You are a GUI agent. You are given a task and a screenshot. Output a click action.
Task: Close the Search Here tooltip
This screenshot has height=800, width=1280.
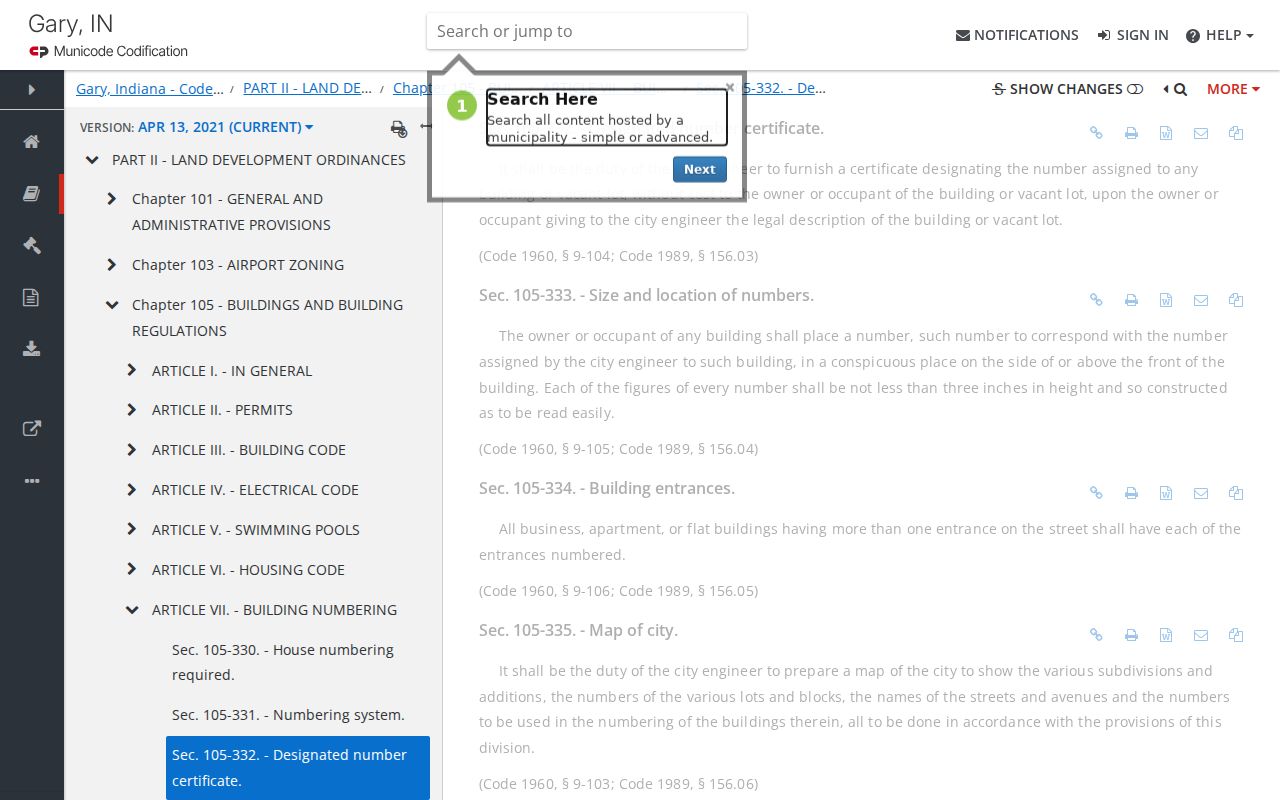[730, 87]
